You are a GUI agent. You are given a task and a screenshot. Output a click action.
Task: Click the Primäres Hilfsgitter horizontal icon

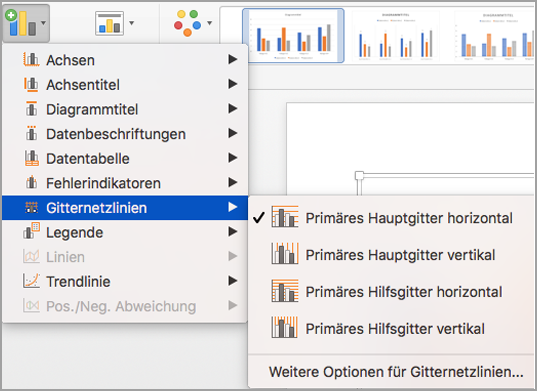tap(285, 291)
